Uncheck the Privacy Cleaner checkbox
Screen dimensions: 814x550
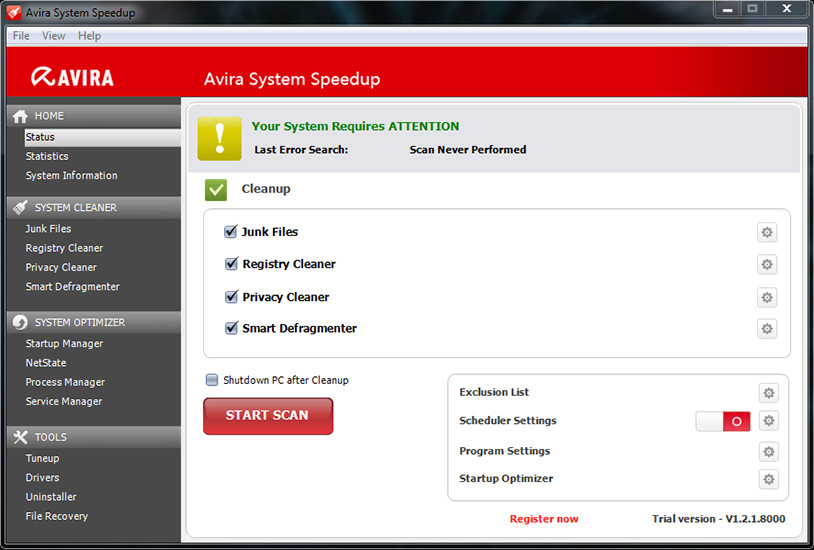[x=230, y=297]
